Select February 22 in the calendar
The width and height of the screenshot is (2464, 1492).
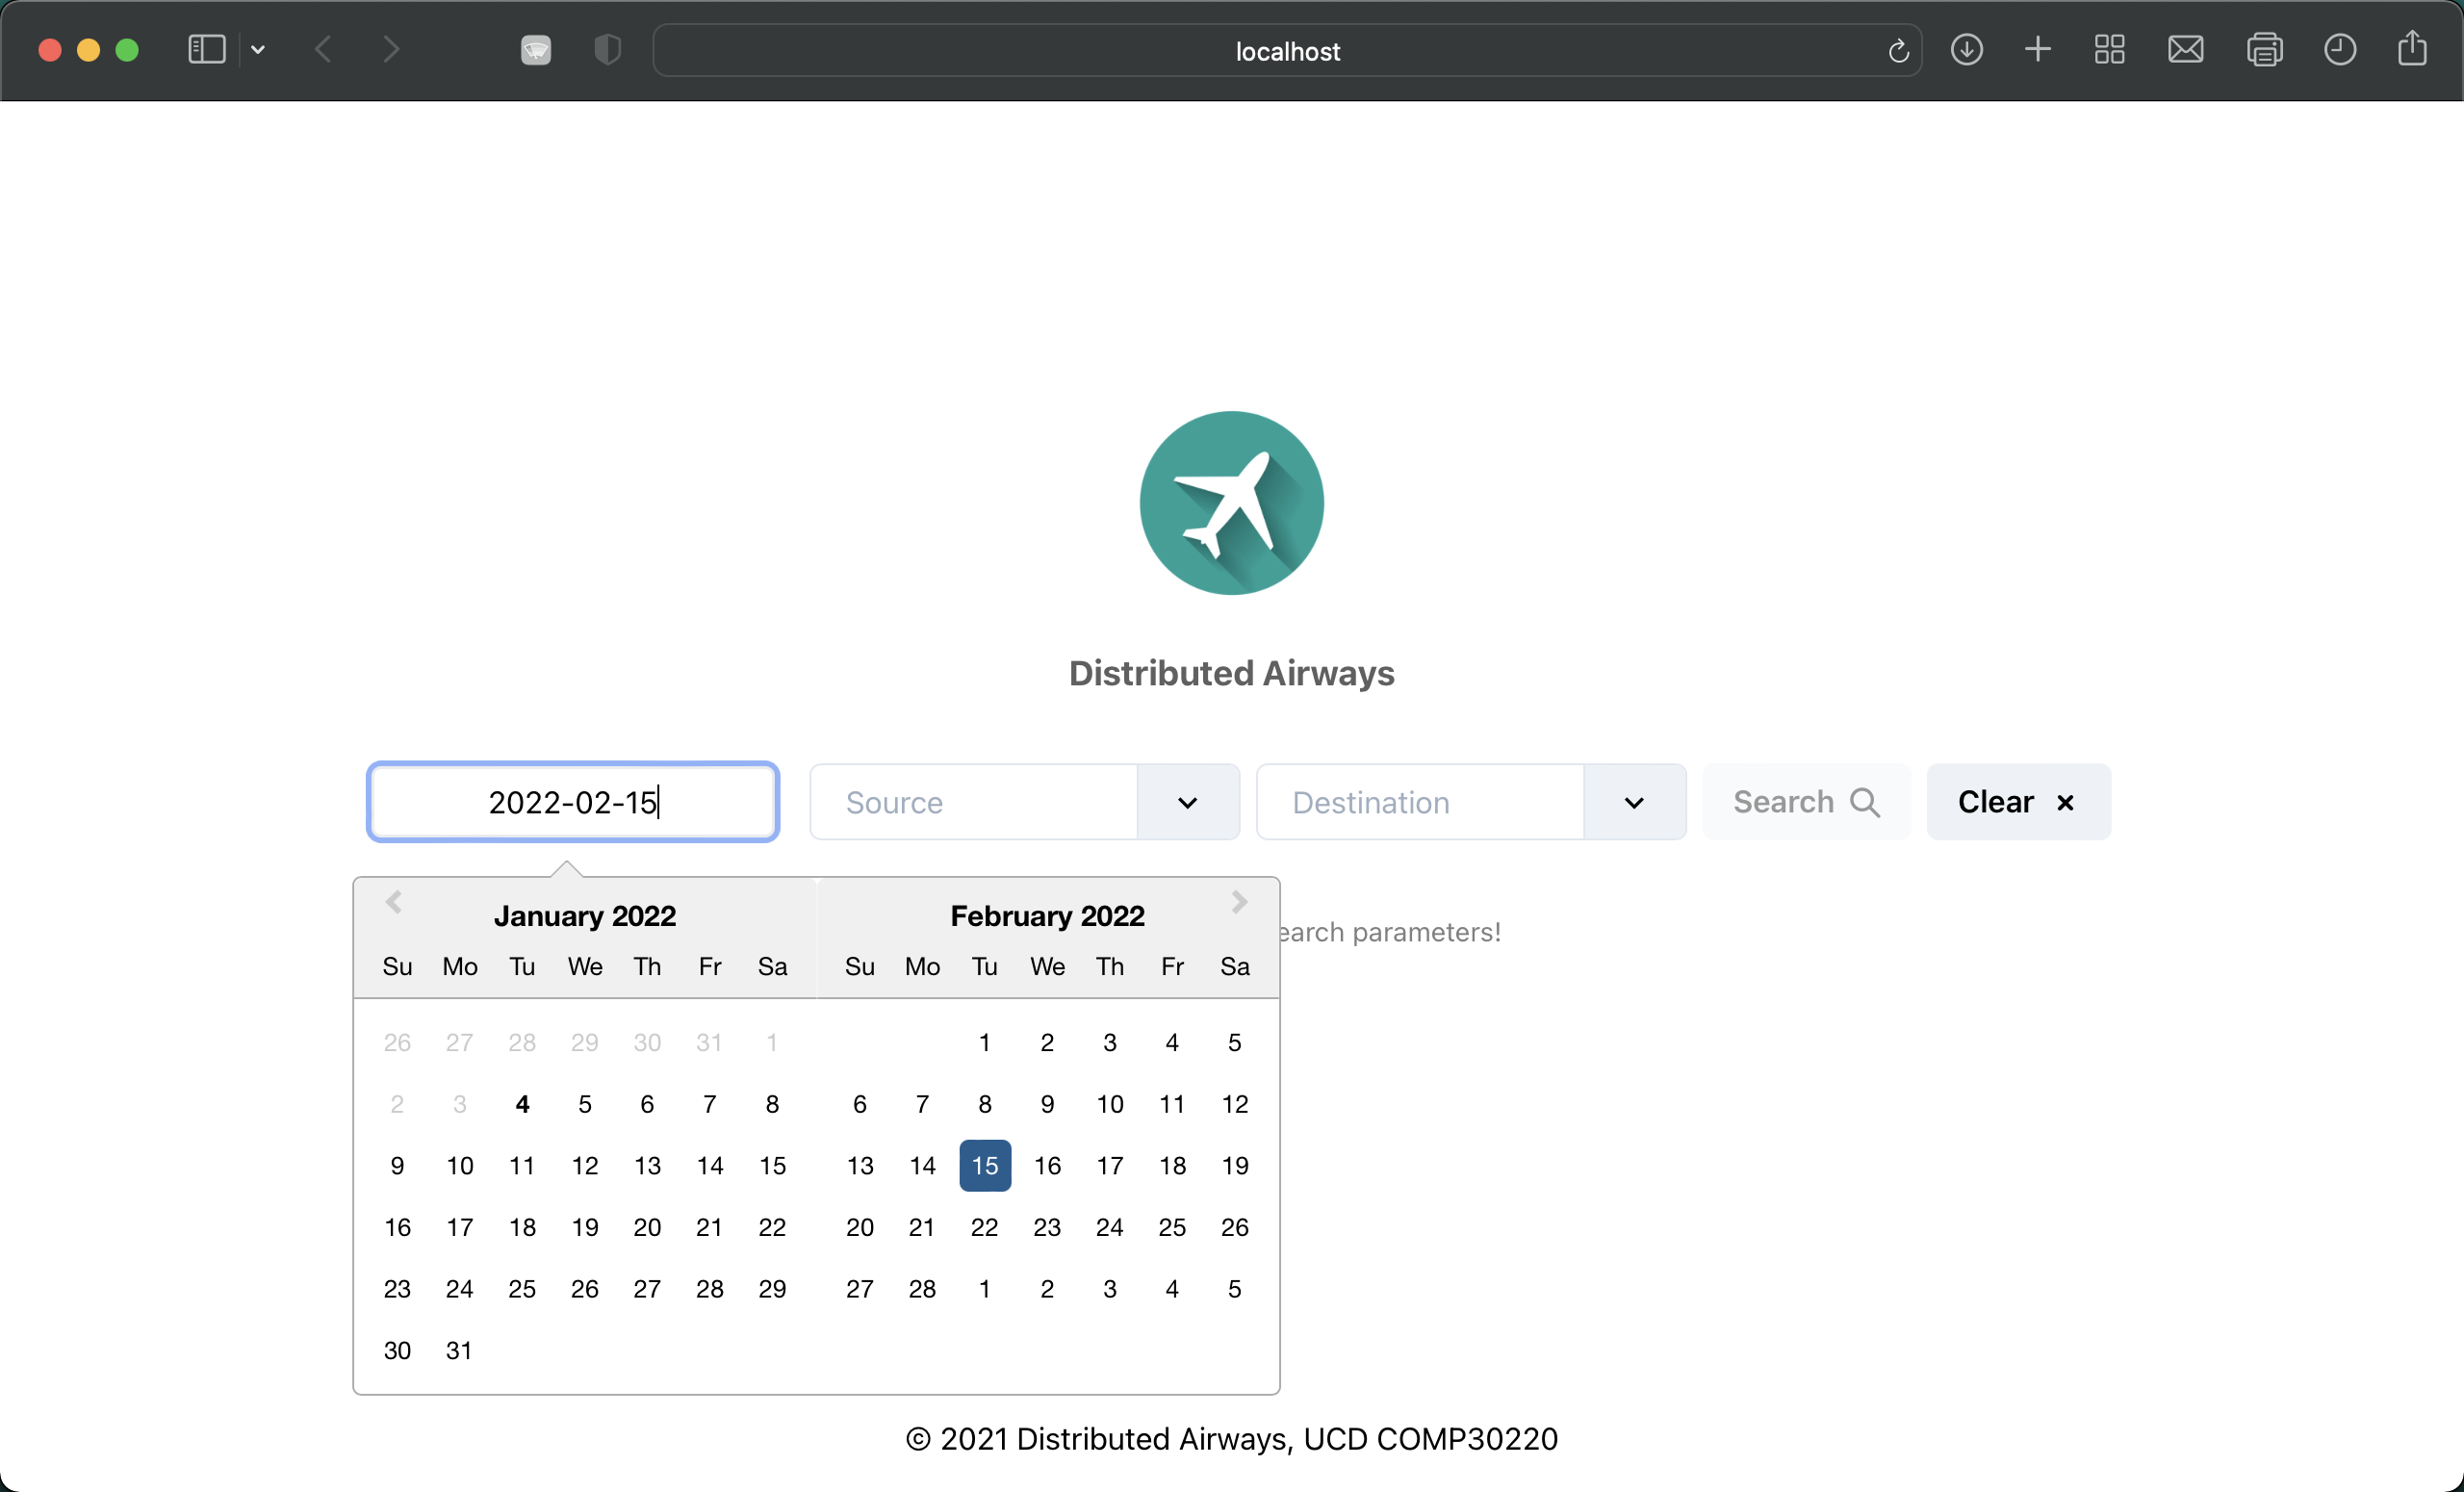[x=984, y=1227]
